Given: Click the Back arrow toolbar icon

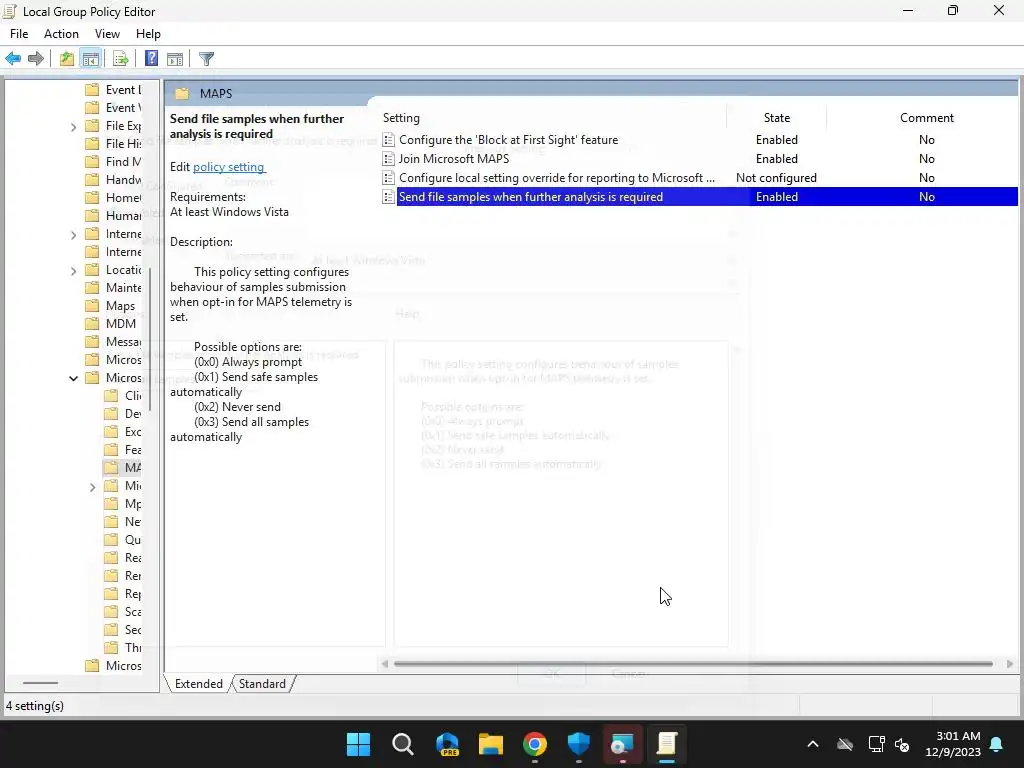Looking at the screenshot, I should point(13,59).
